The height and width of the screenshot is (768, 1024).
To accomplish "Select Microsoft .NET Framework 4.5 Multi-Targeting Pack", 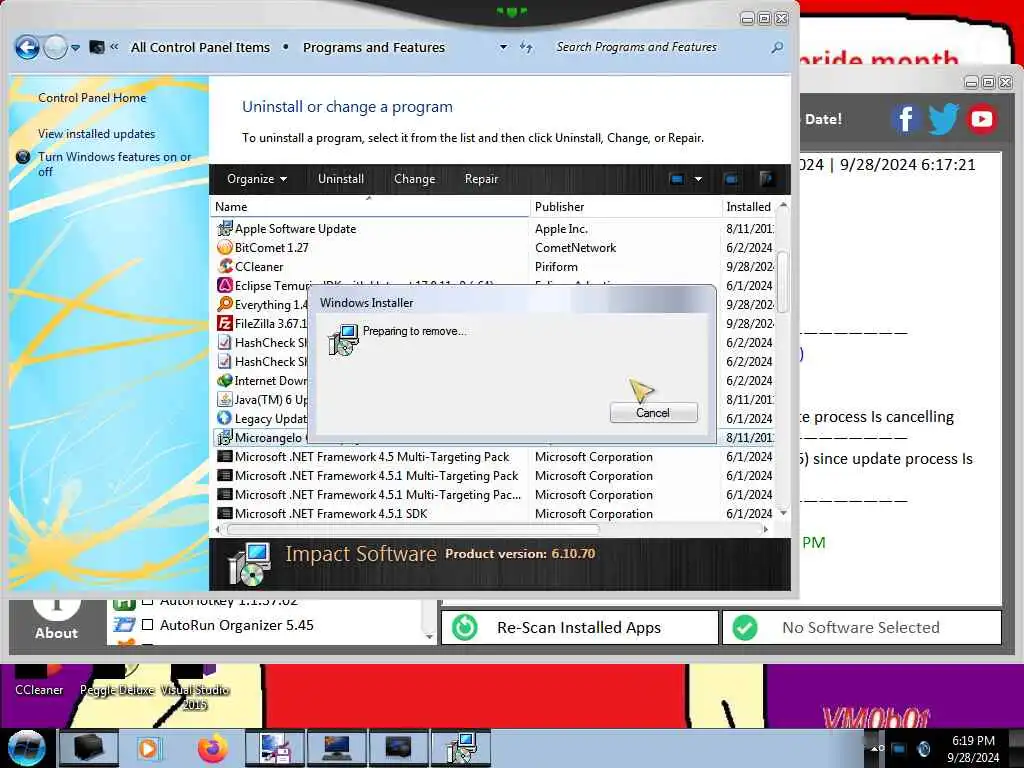I will click(494, 456).
